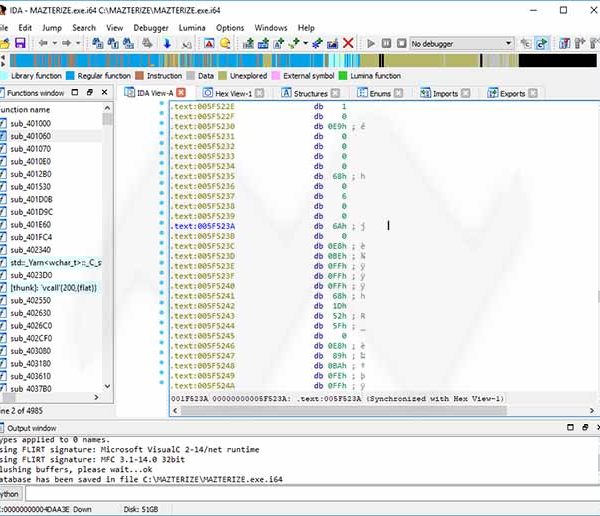Select the std::_Yarn<wchar_t> function entry
This screenshot has width=600, height=516.
pos(55,263)
